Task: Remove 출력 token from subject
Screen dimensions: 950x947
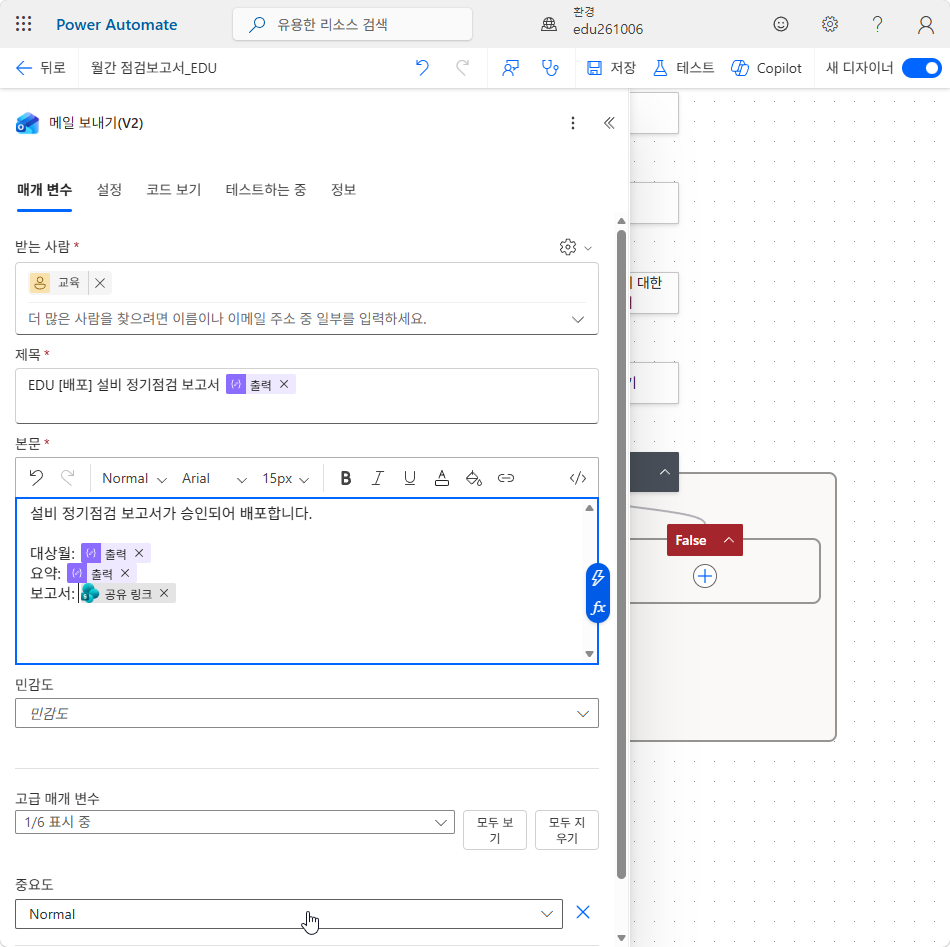Action: [284, 384]
